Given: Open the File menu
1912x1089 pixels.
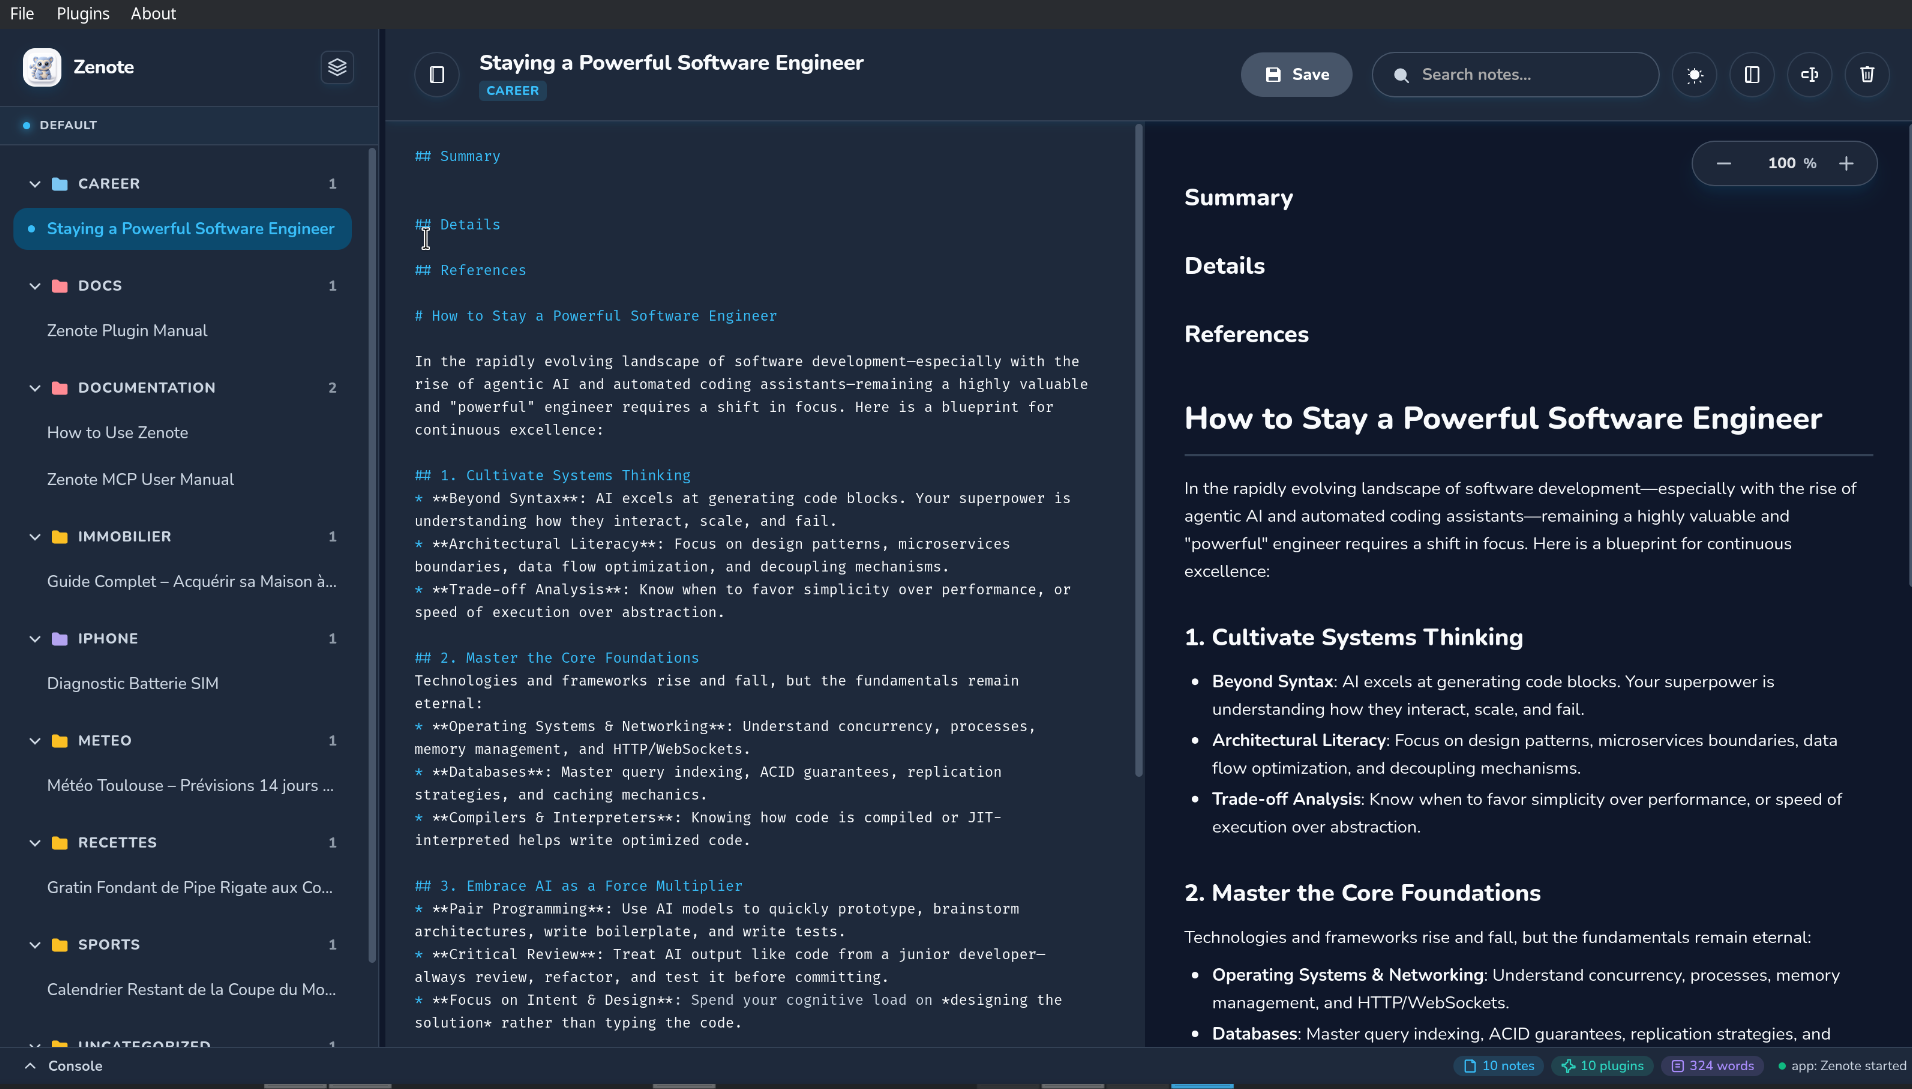Looking at the screenshot, I should coord(22,14).
